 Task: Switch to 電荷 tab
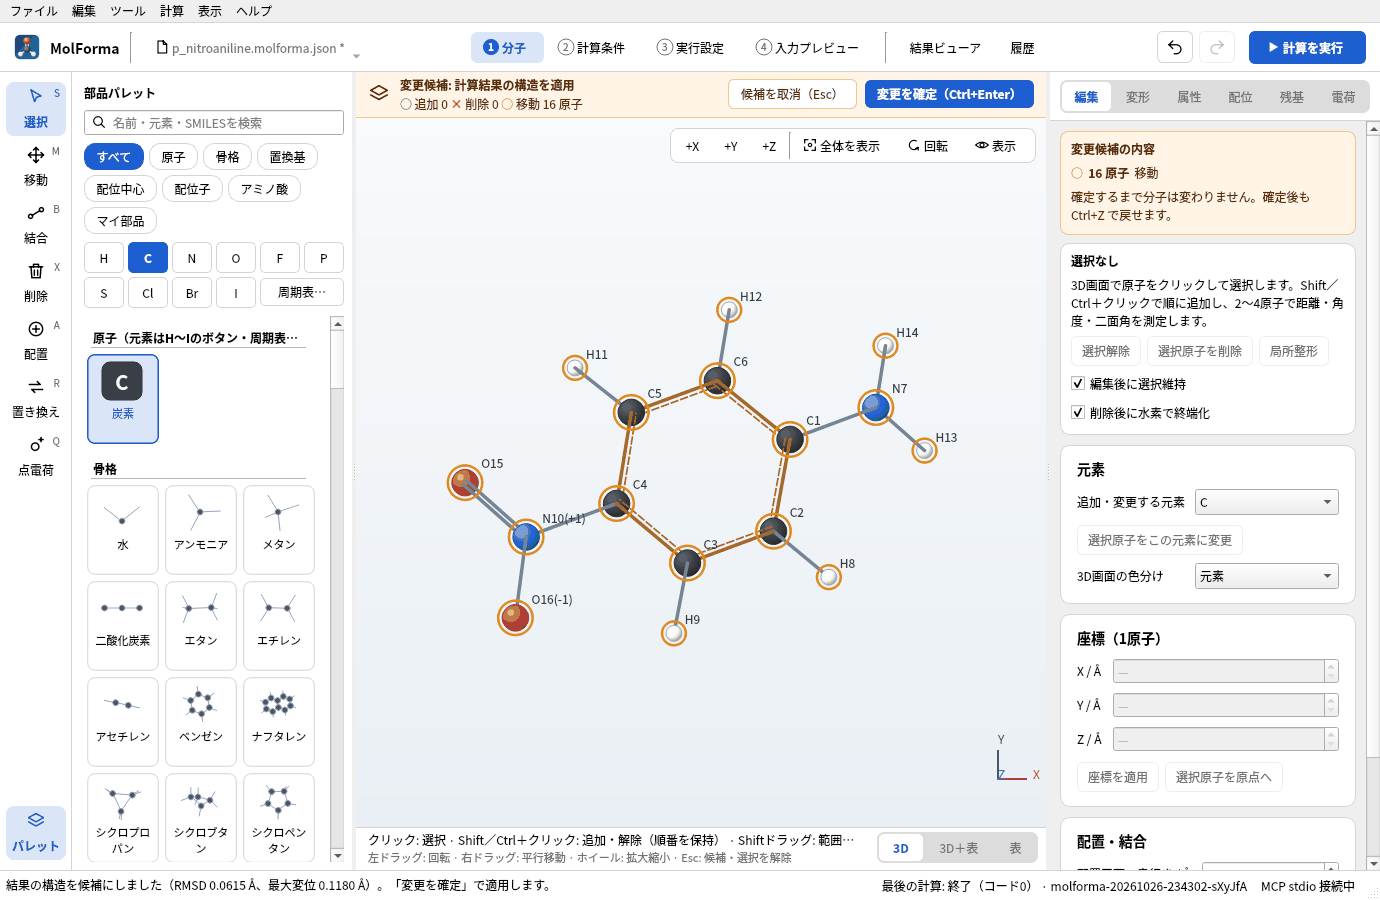click(x=1343, y=97)
